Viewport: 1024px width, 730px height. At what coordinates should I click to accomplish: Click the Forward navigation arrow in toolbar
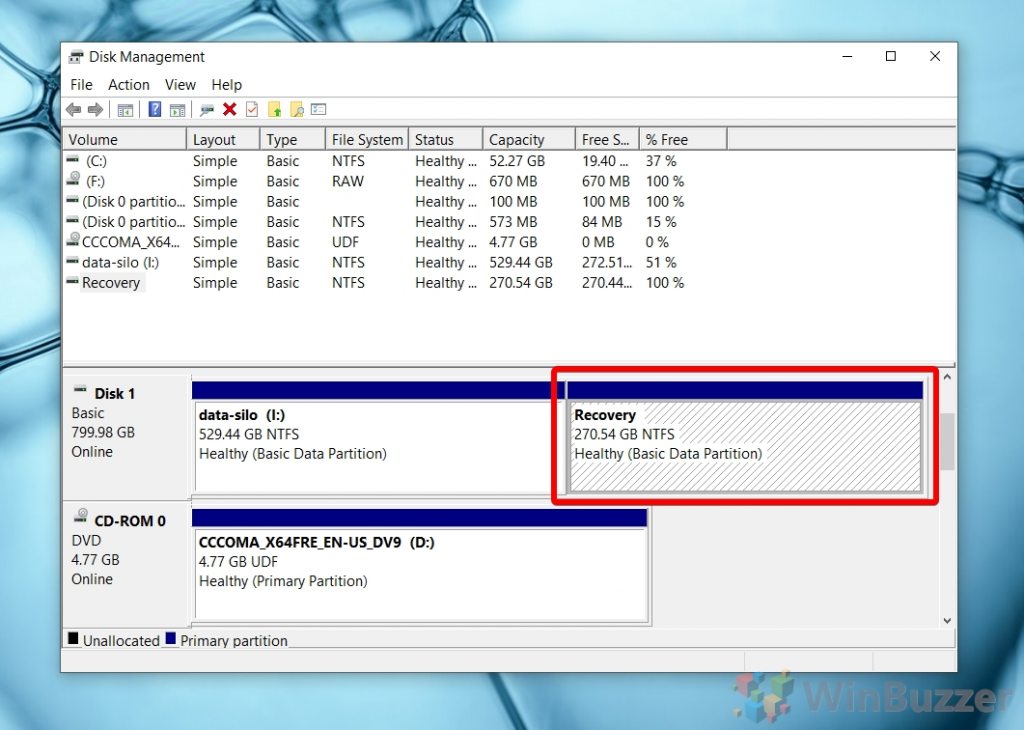click(x=96, y=109)
